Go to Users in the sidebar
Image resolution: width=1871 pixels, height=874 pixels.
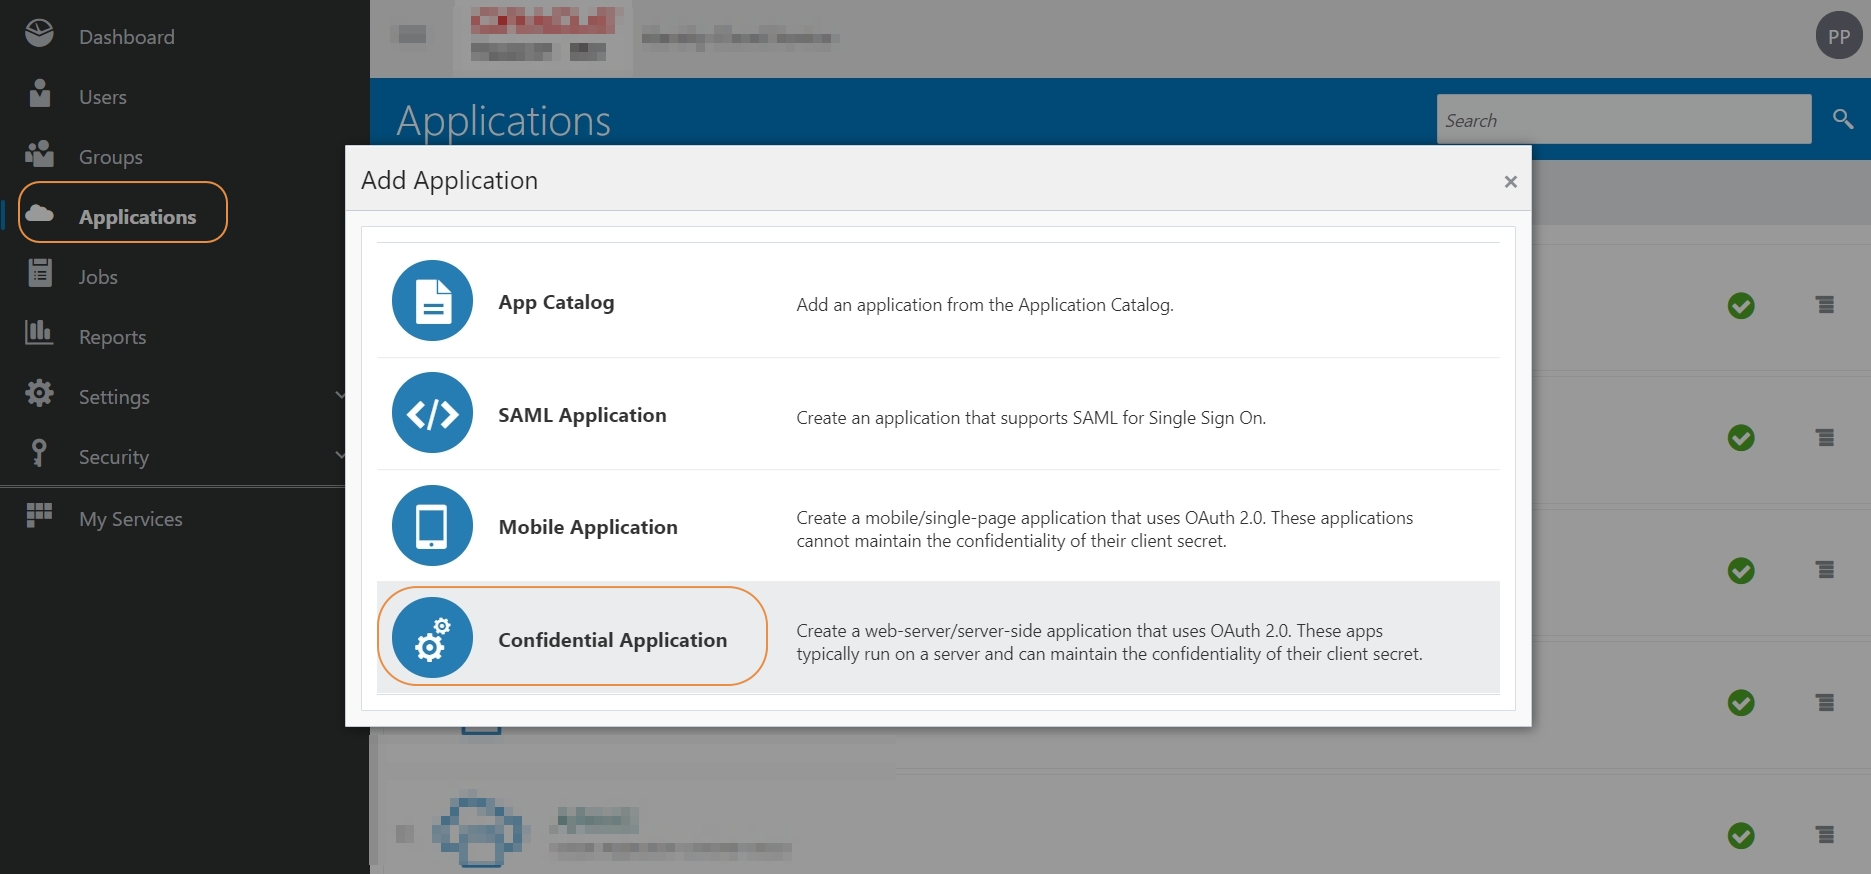tap(102, 97)
